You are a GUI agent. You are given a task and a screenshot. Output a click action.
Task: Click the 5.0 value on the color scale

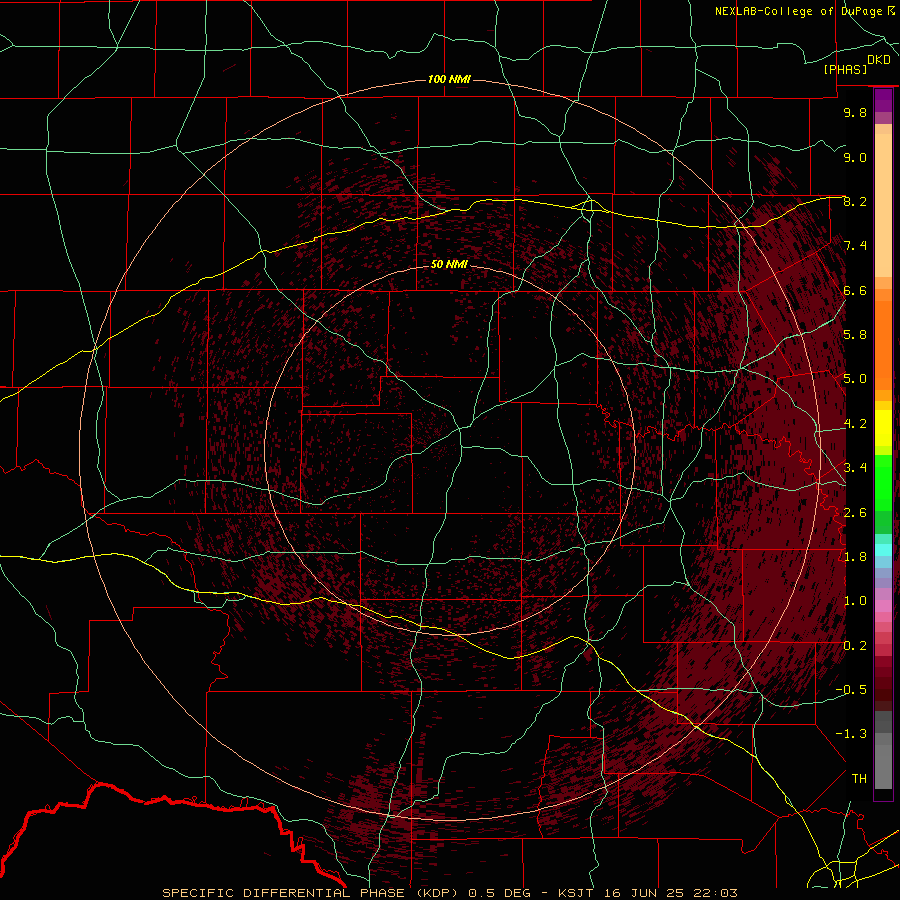click(x=855, y=379)
